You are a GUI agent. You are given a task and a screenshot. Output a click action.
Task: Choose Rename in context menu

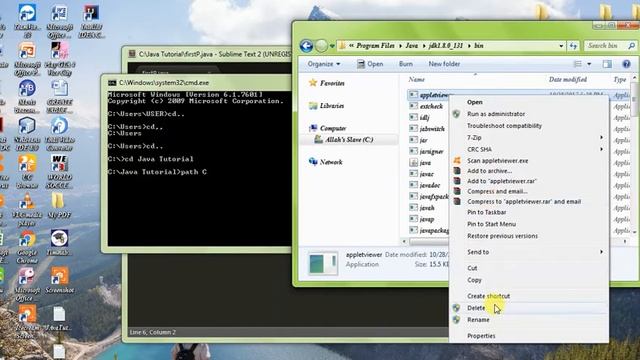[529, 320]
